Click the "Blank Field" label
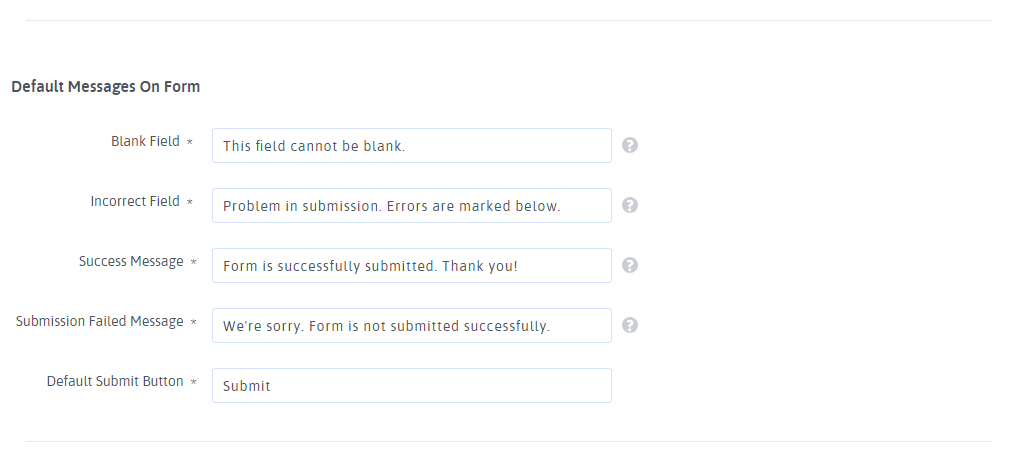This screenshot has width=1031, height=469. [145, 141]
